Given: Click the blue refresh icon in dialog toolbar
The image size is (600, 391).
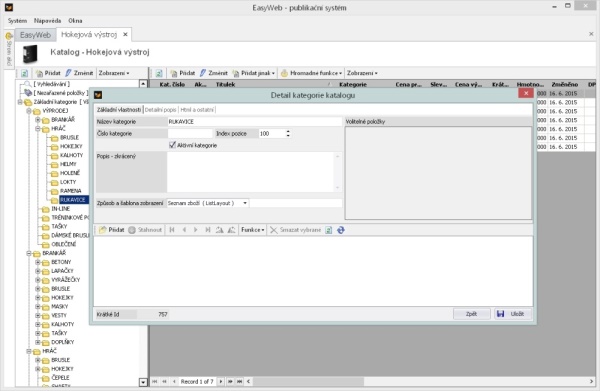Looking at the screenshot, I should click(341, 230).
